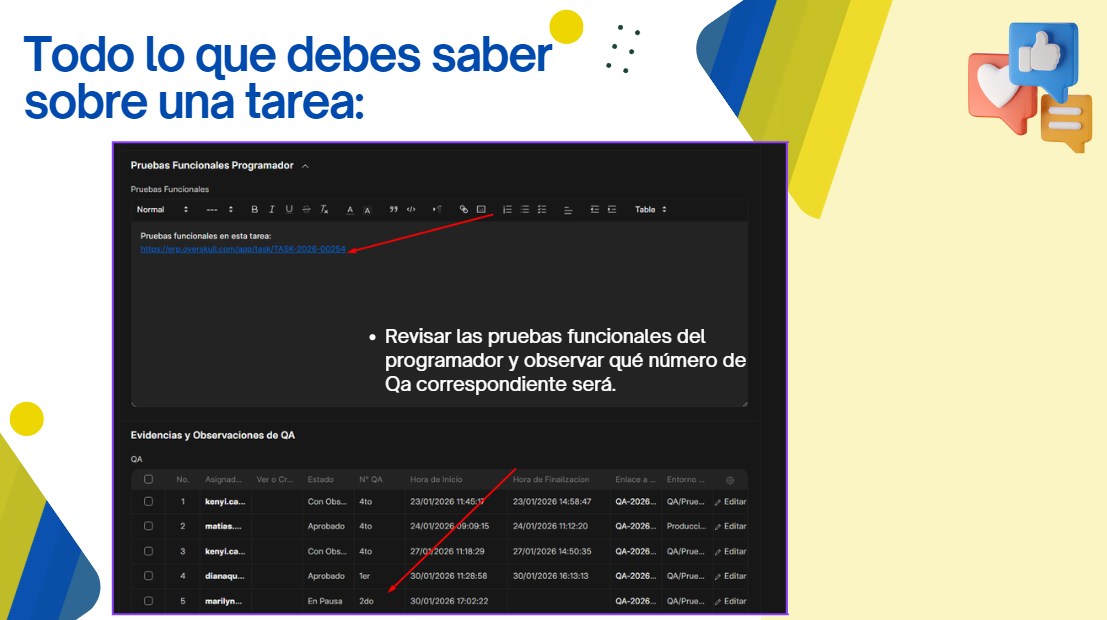Open the Normal text style dropdown
The height and width of the screenshot is (620, 1107).
click(162, 210)
